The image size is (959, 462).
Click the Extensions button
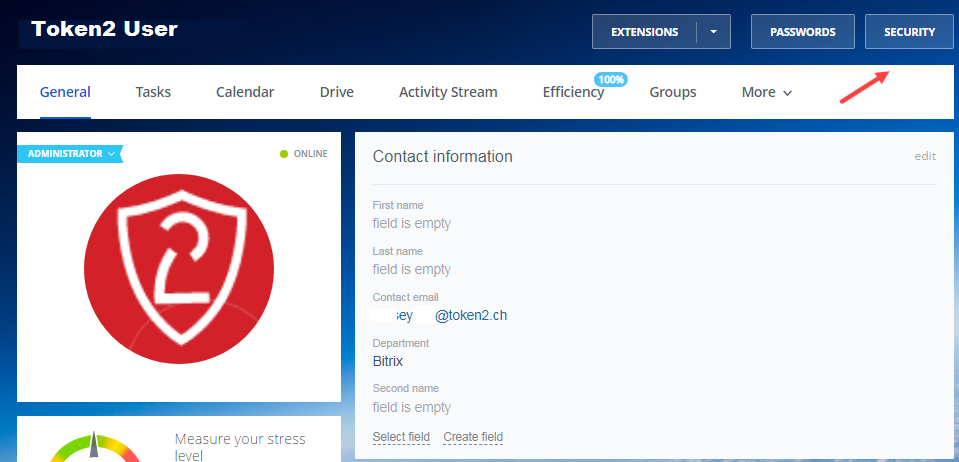(x=645, y=32)
